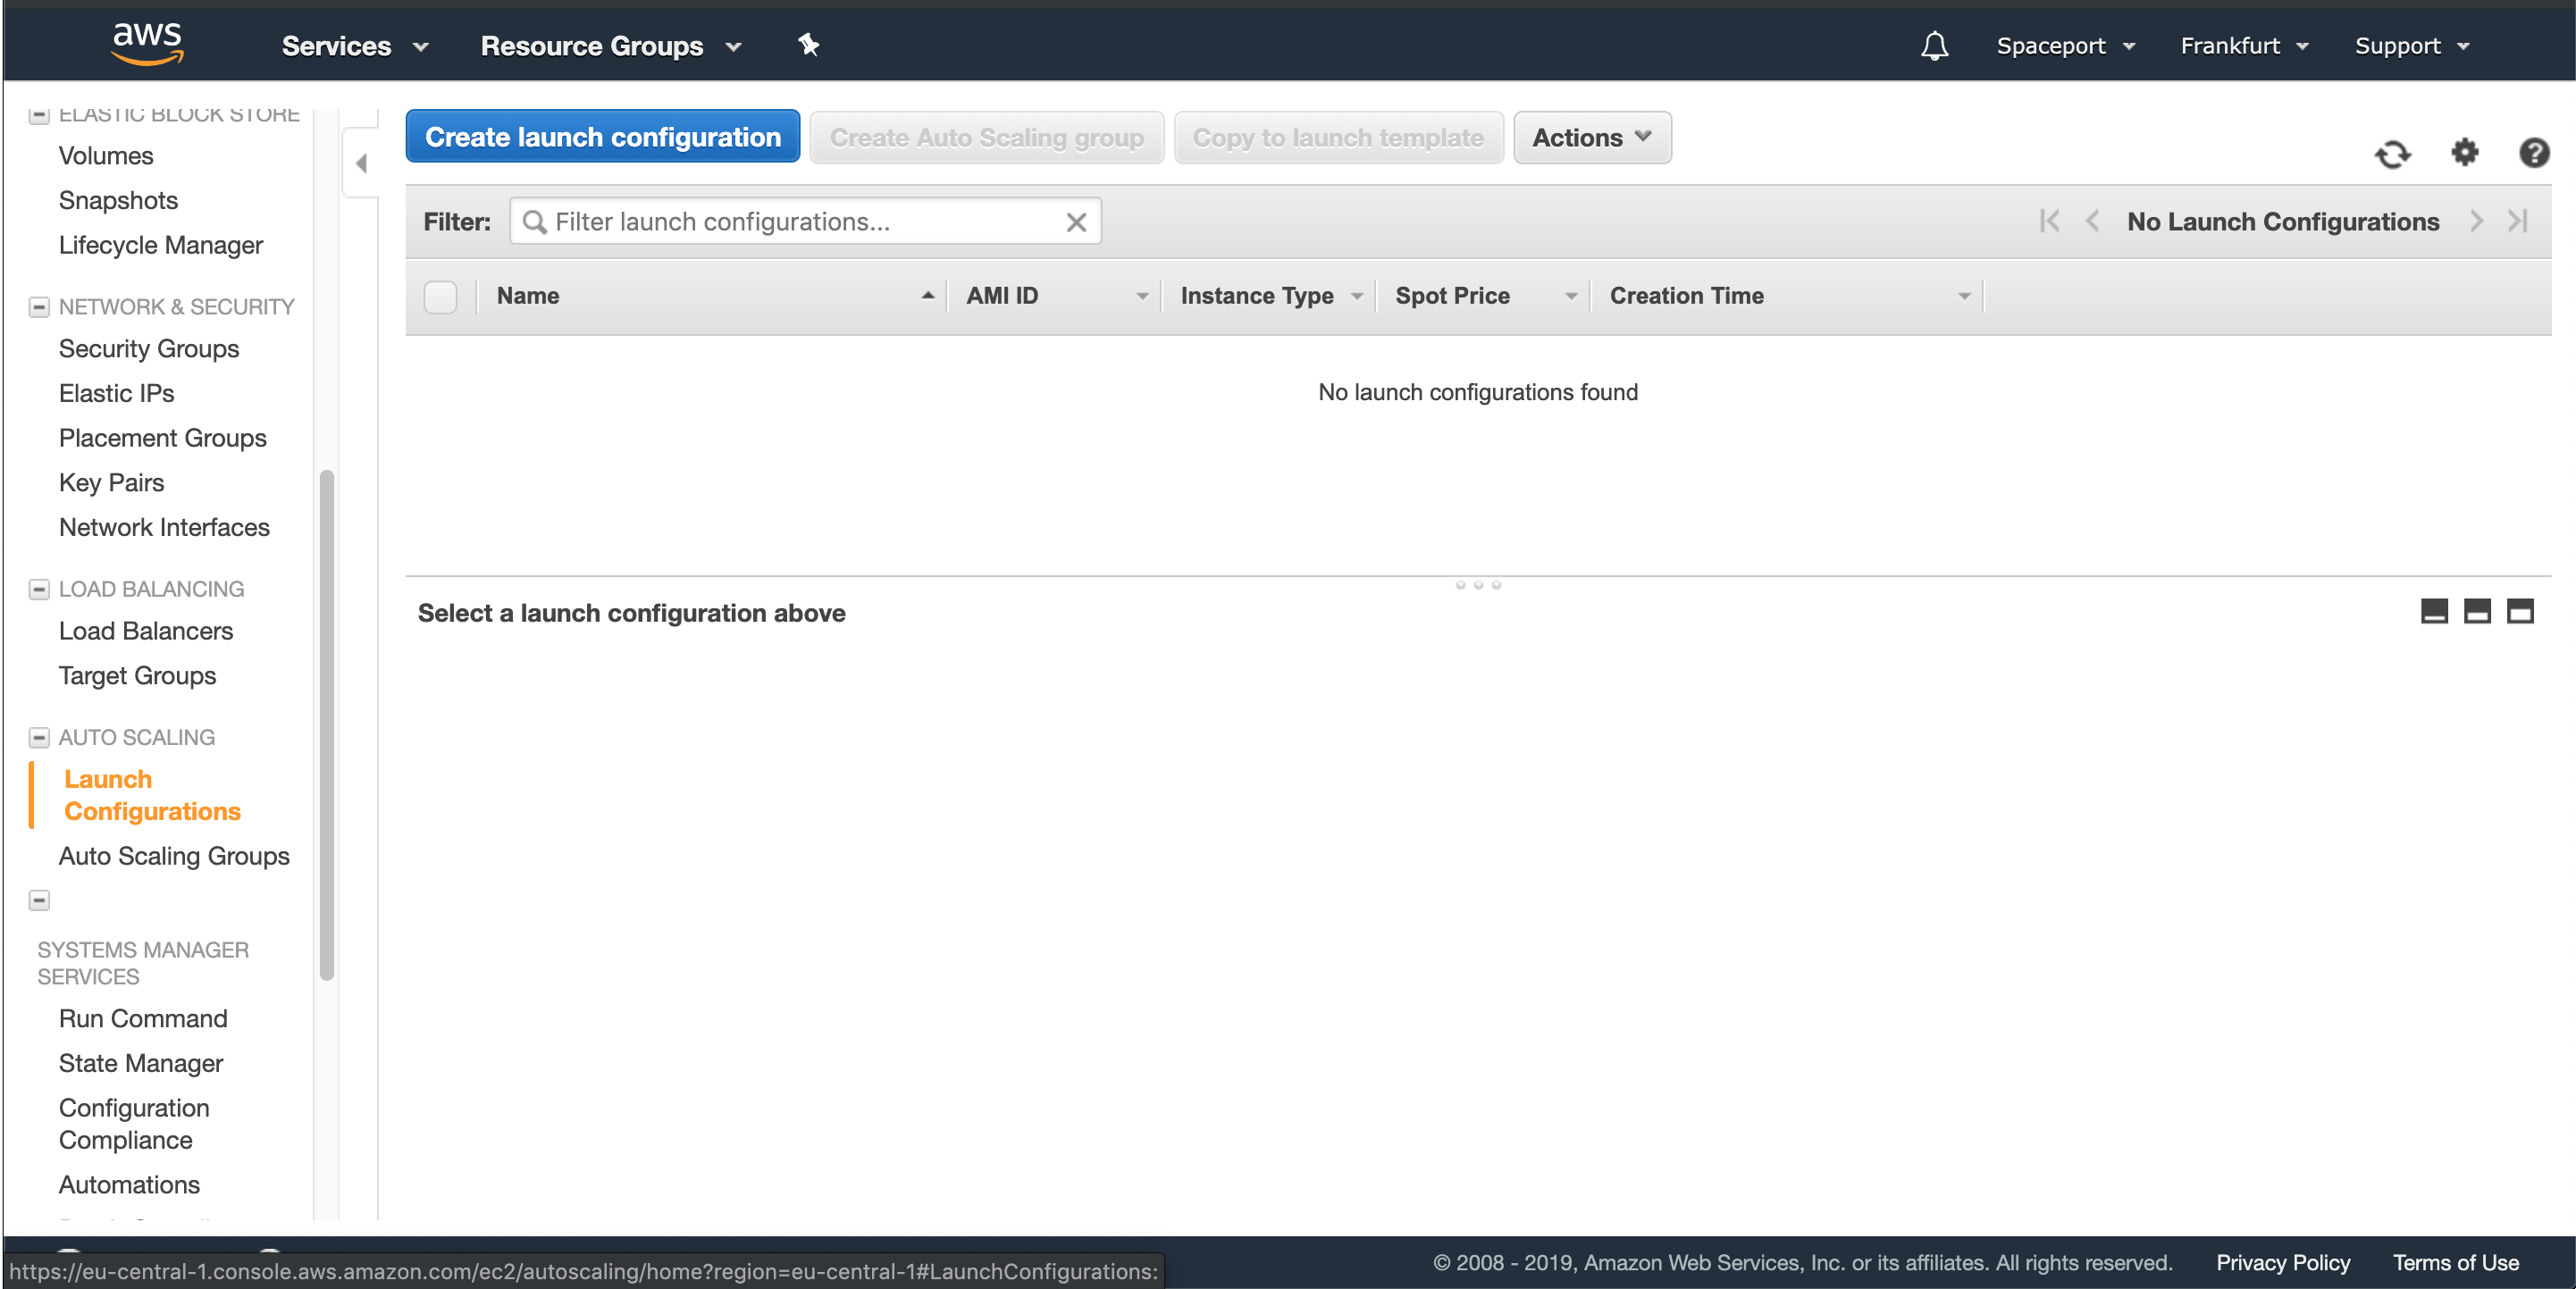Click the AWS logo icon
This screenshot has height=1289, width=2576.
point(147,44)
